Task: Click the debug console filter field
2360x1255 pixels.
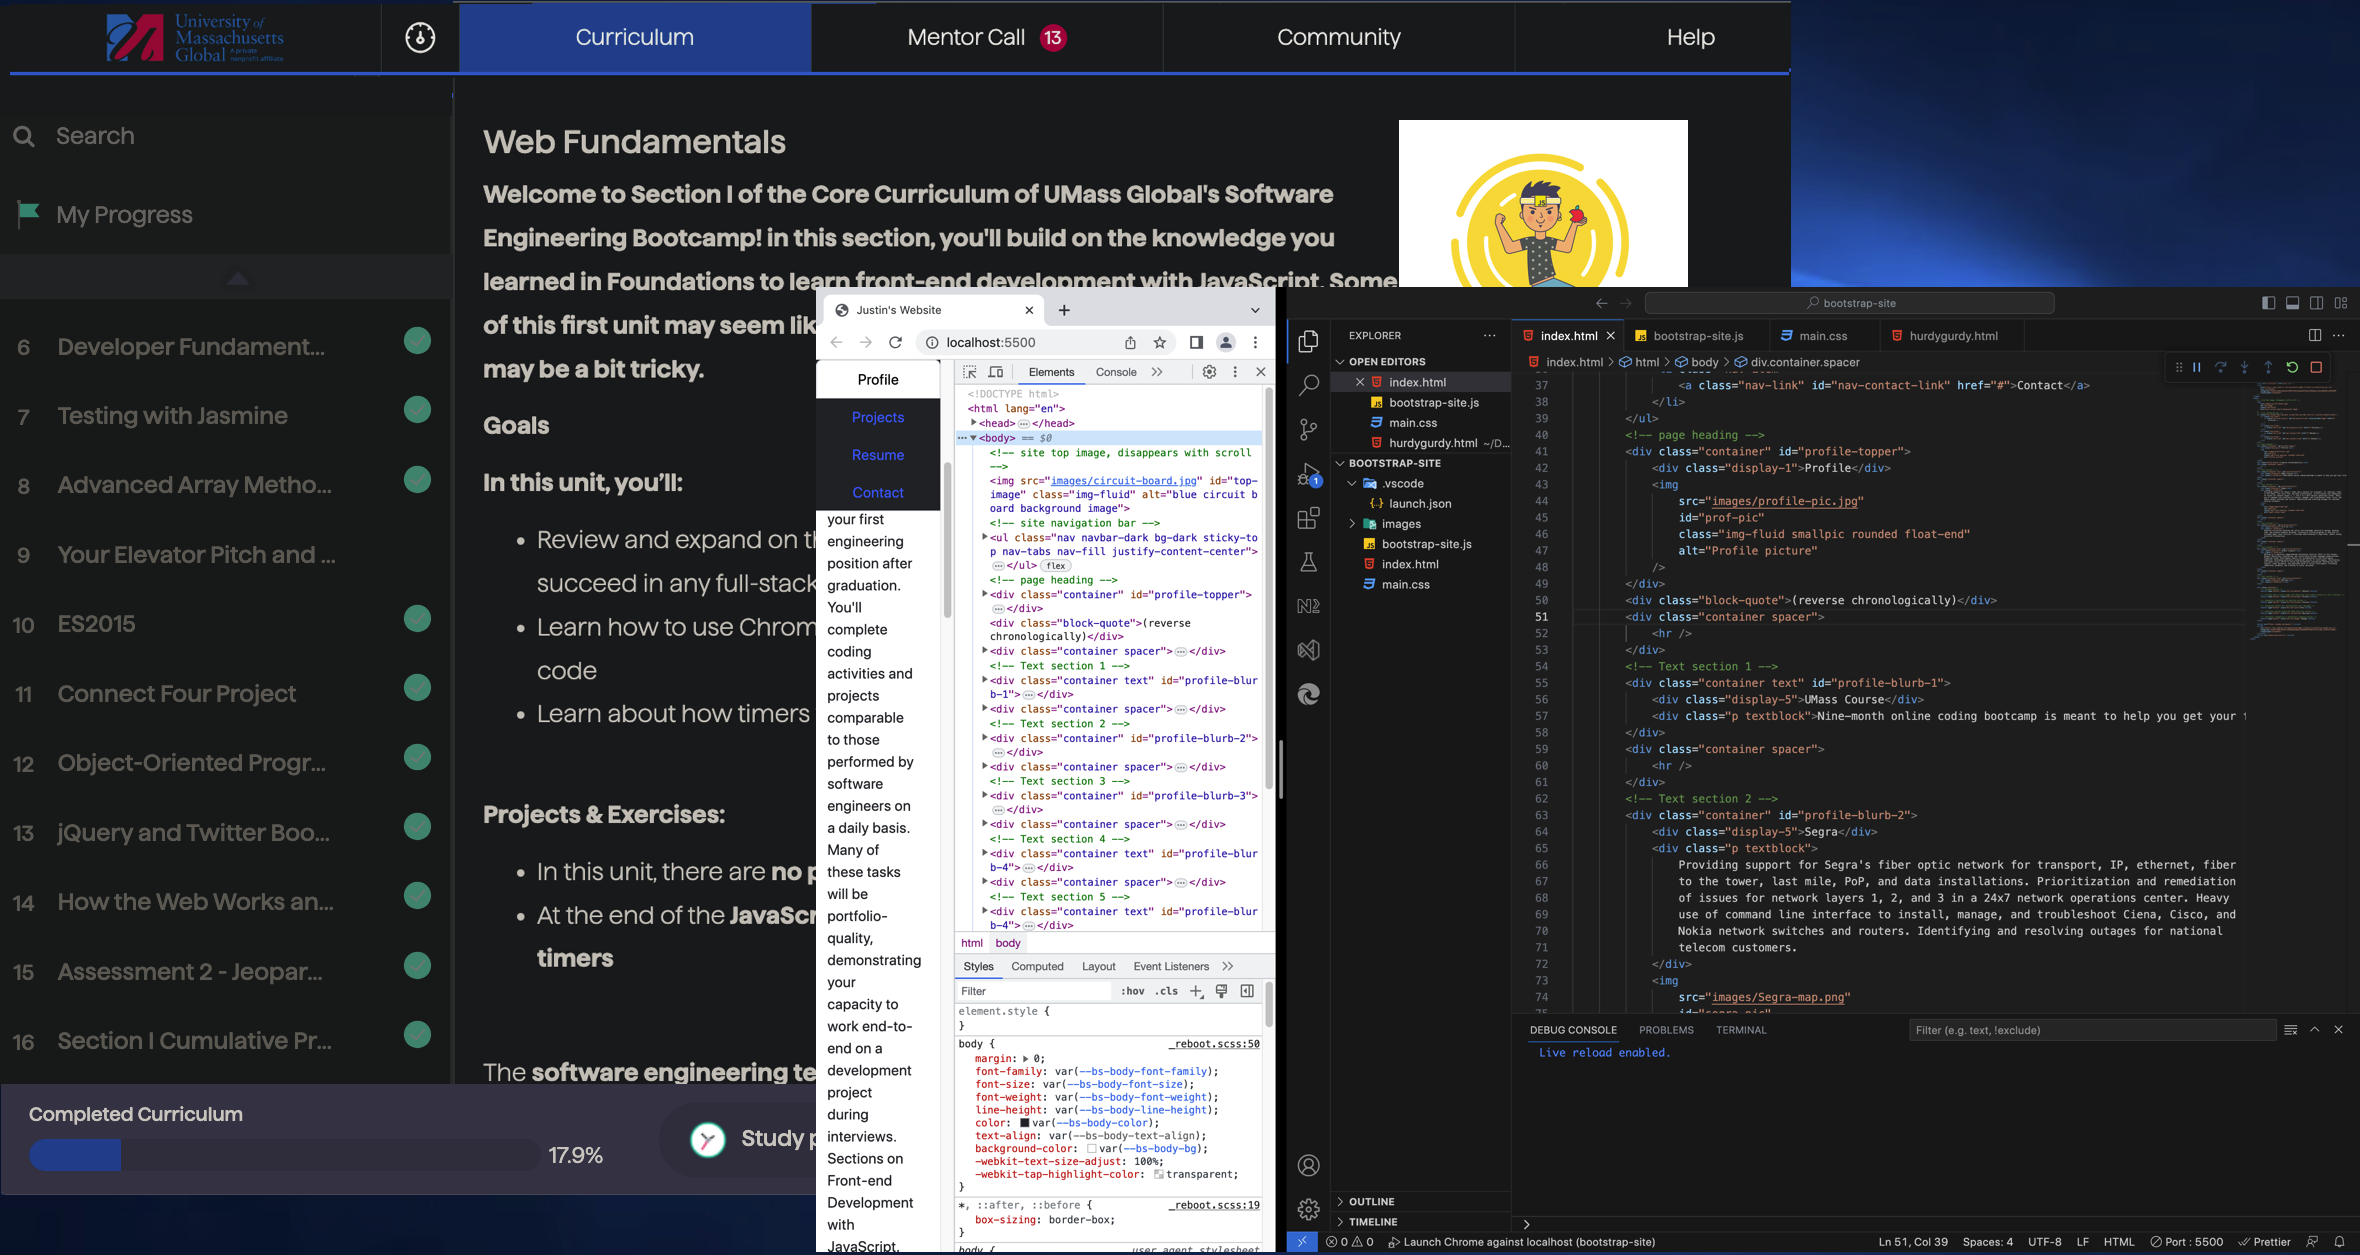Action: pos(2090,1030)
